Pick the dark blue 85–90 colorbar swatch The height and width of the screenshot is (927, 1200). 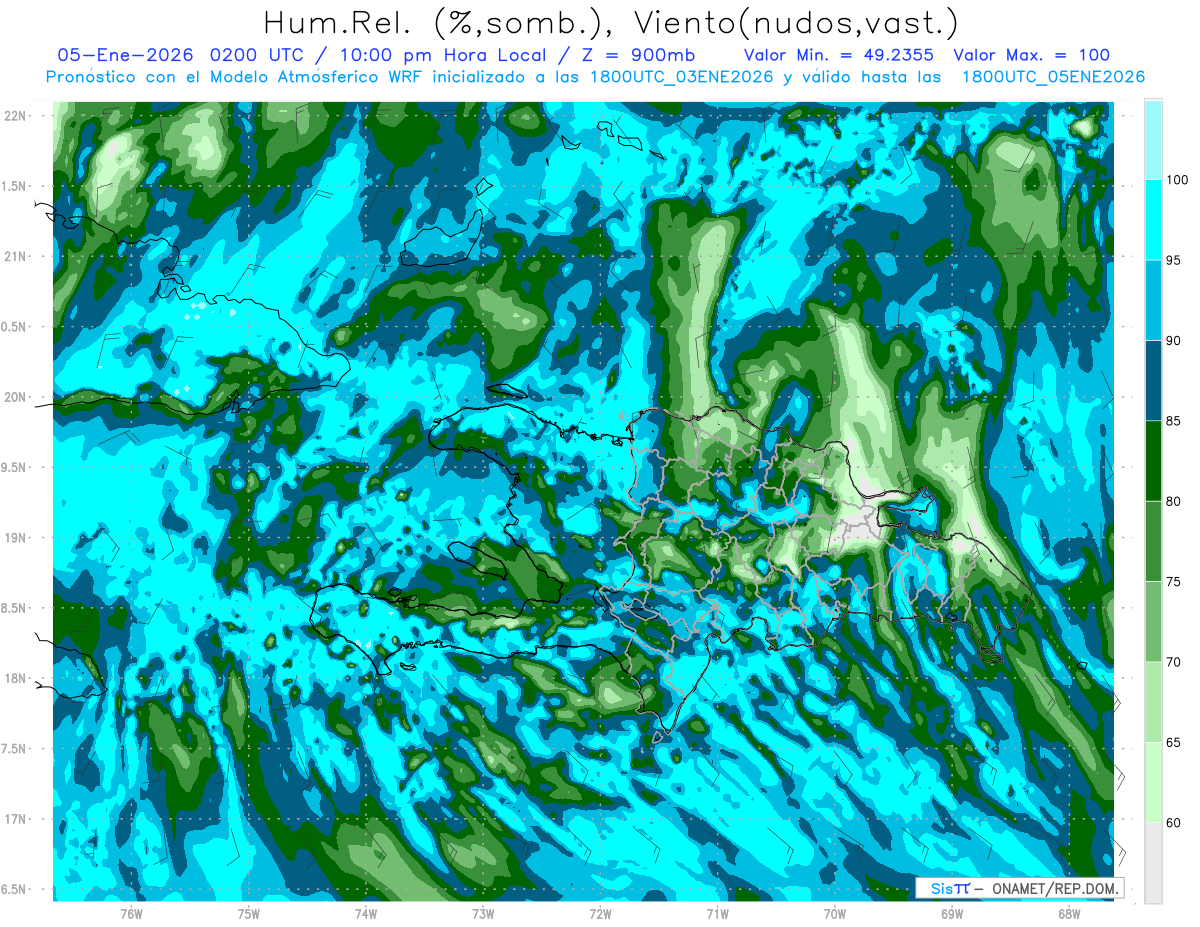pyautogui.click(x=1153, y=381)
